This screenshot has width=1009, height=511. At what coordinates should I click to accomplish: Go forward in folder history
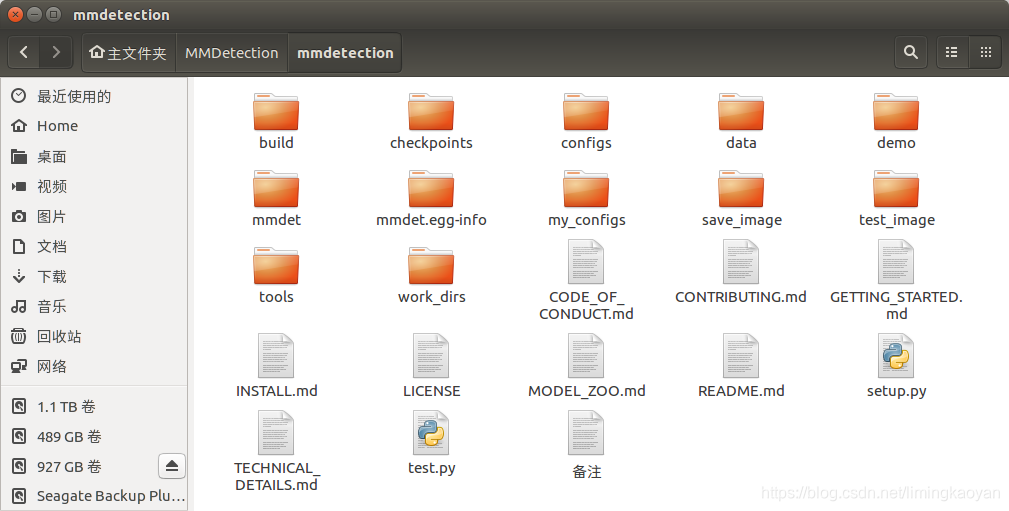pos(56,52)
